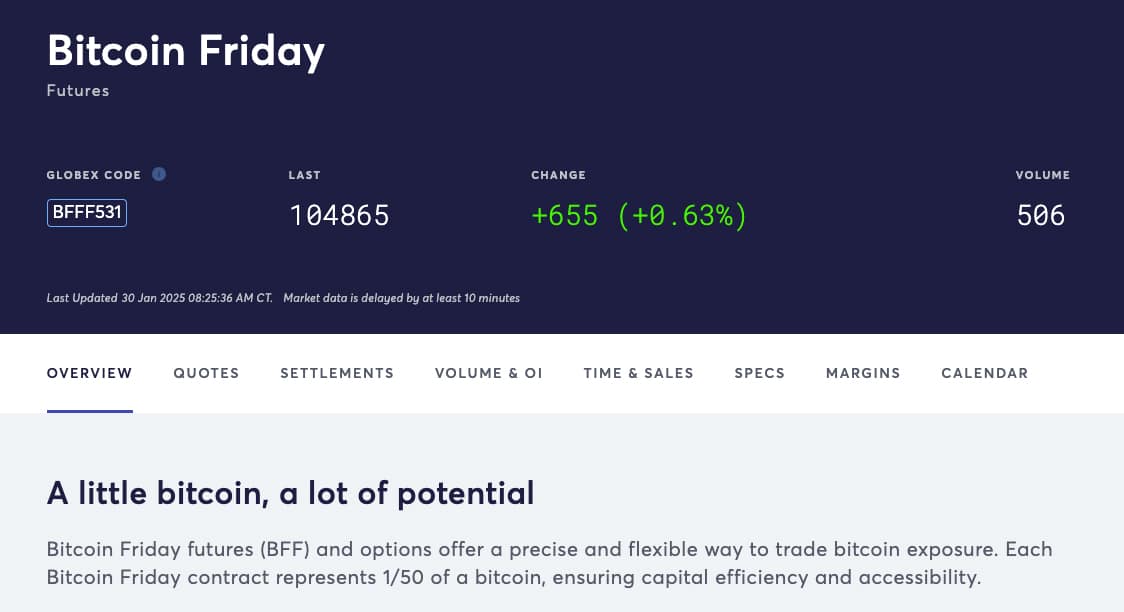Go to the Settlements tab
The width and height of the screenshot is (1124, 612).
coord(337,373)
